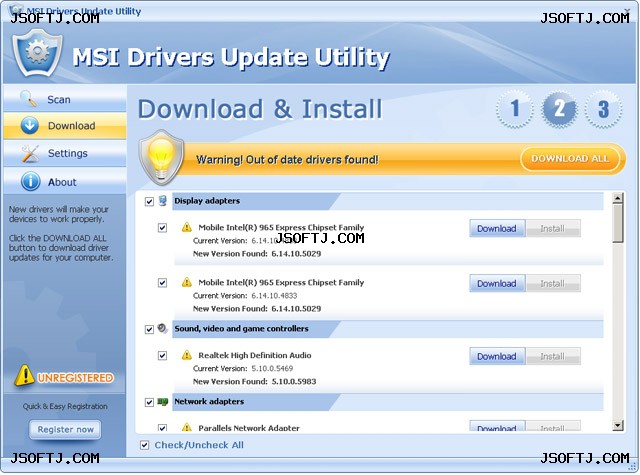Click the Realtek audio warning icon
This screenshot has height=475, width=640.
[187, 355]
